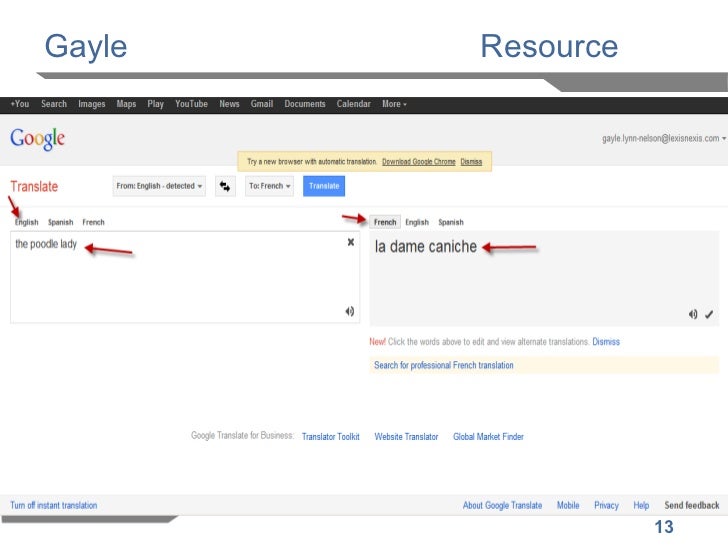The width and height of the screenshot is (728, 546).
Task: Open the gayle.lynn-nelson account dropdown
Action: click(x=664, y=138)
